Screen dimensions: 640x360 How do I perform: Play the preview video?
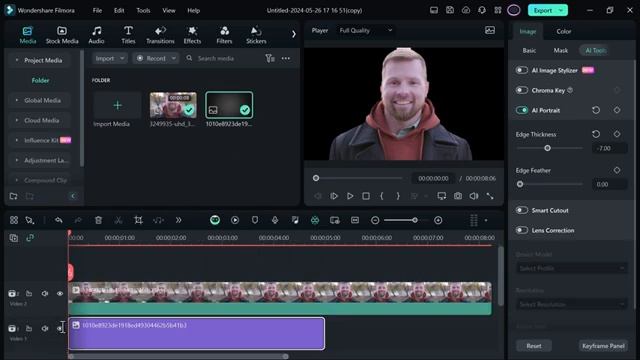[350, 196]
